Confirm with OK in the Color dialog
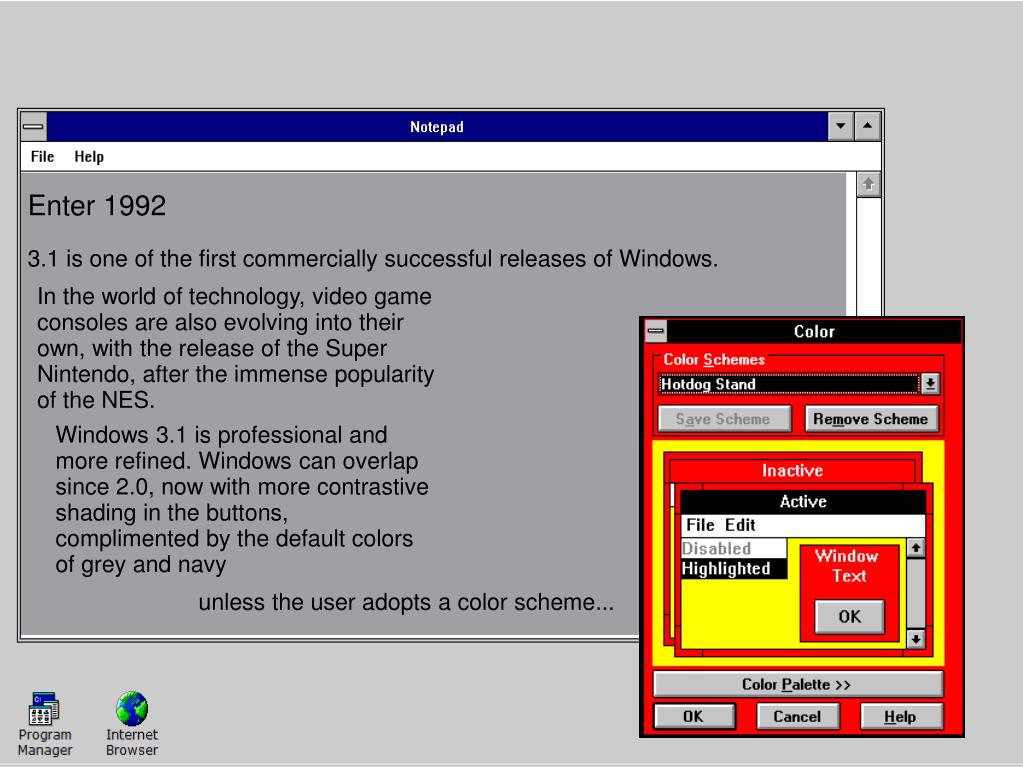The height and width of the screenshot is (767, 1023). [694, 716]
